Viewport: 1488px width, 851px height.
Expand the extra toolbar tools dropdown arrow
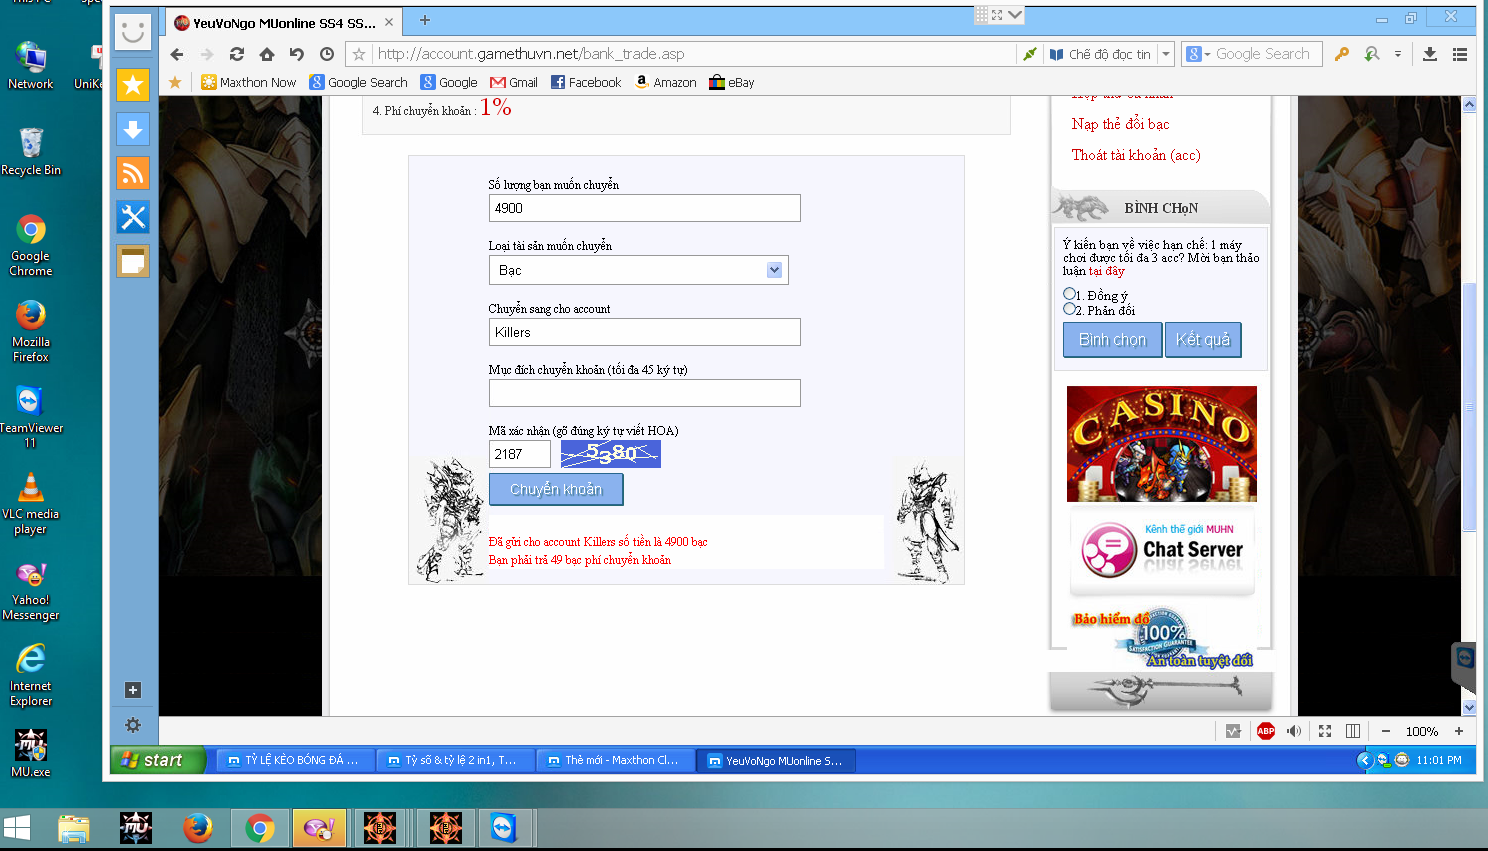[1398, 54]
